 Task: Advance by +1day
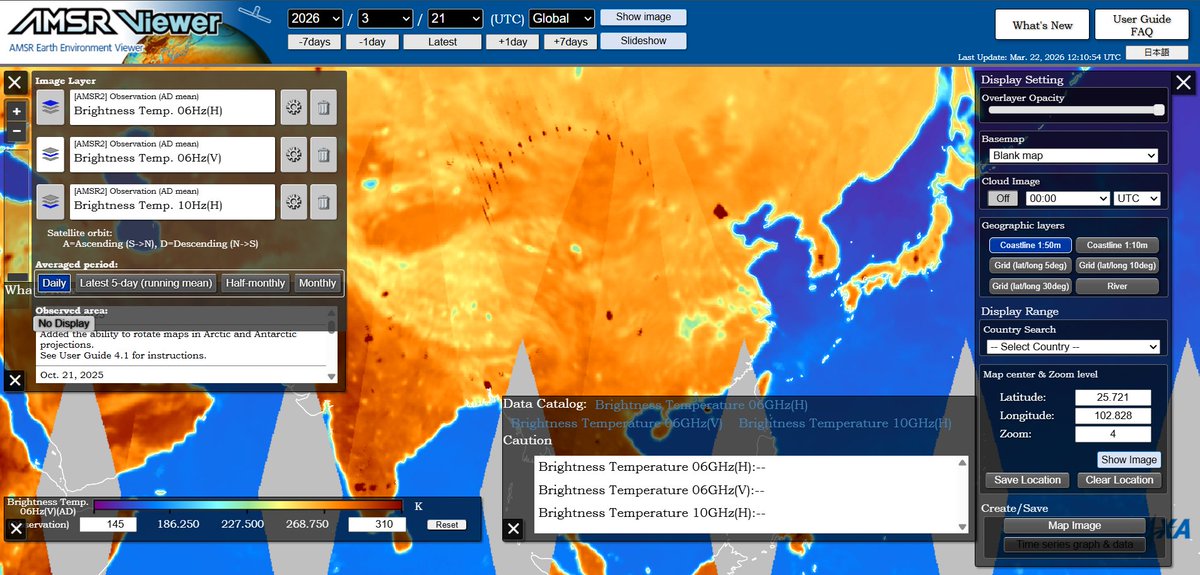point(511,42)
